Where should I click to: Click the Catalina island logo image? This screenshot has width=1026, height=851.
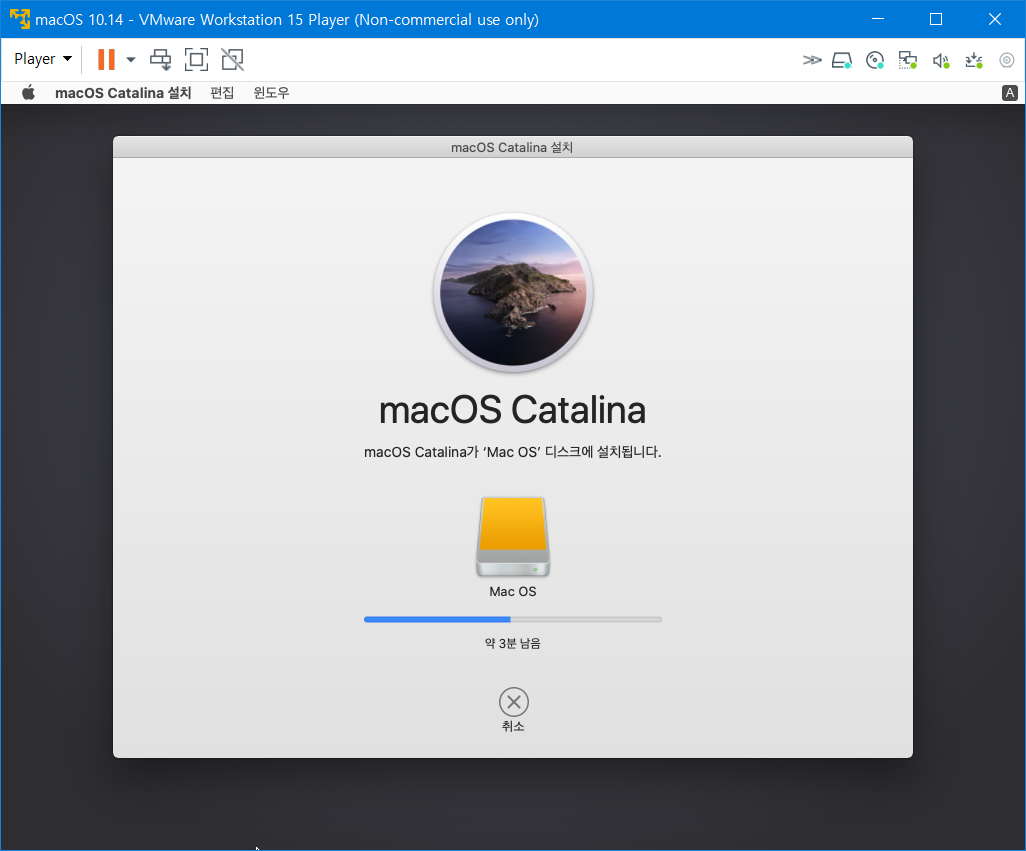[513, 292]
